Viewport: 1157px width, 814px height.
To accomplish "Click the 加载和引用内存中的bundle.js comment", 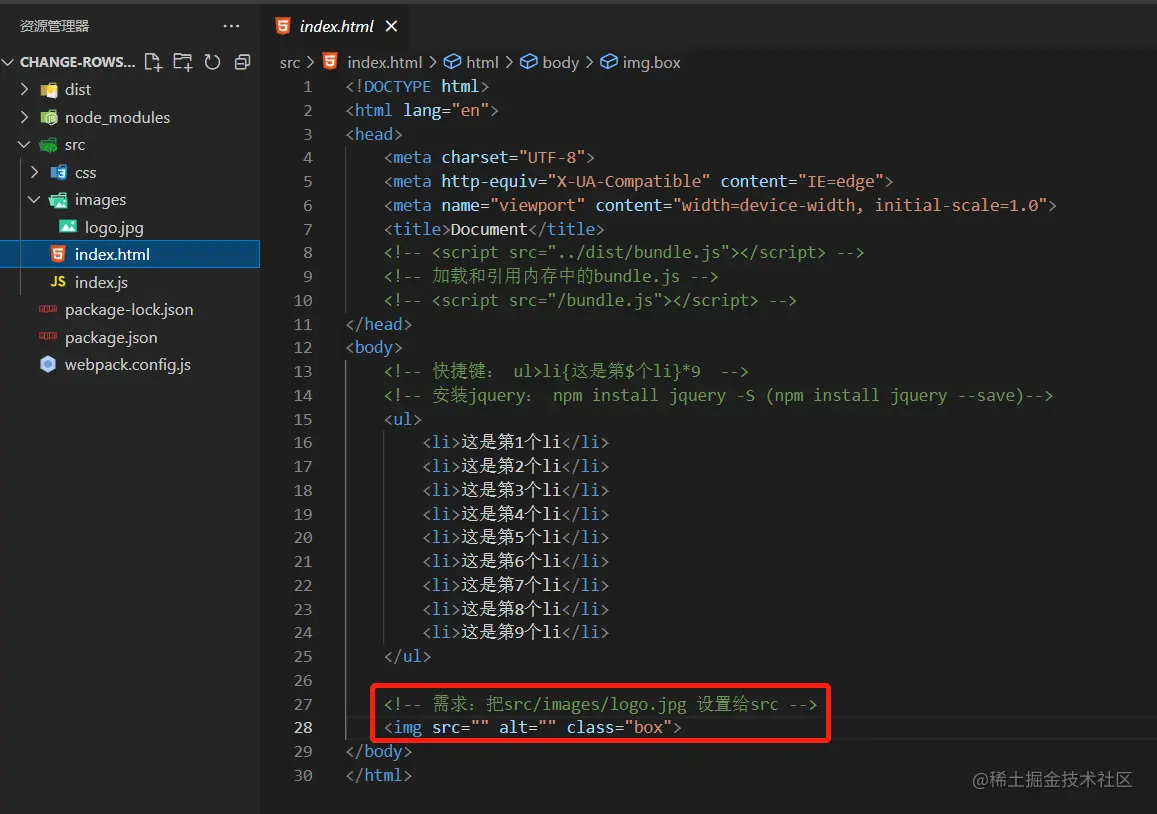I will tap(550, 277).
